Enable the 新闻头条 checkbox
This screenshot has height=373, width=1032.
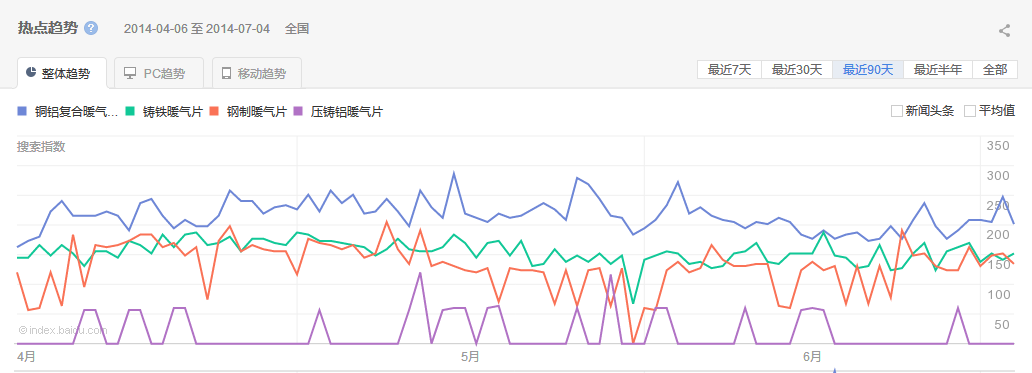pyautogui.click(x=896, y=111)
